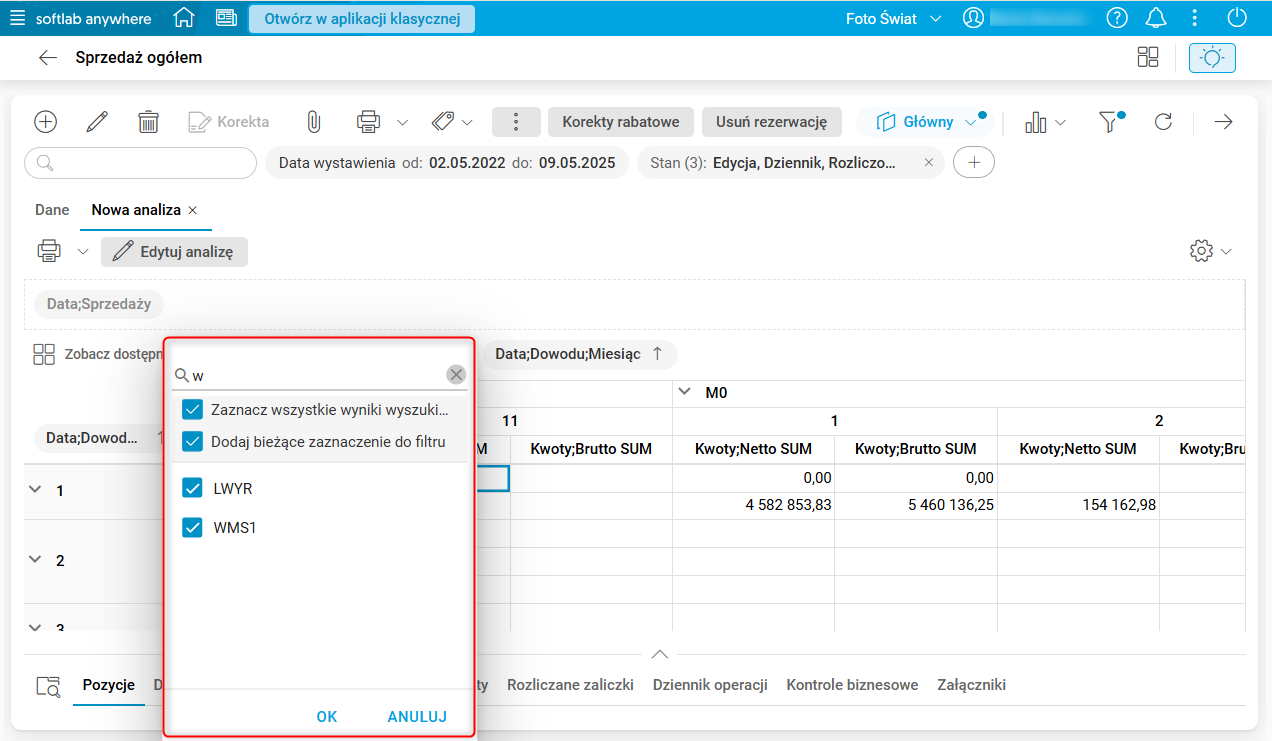Switch to the Dane tab
The width and height of the screenshot is (1272, 741).
[x=52, y=210]
